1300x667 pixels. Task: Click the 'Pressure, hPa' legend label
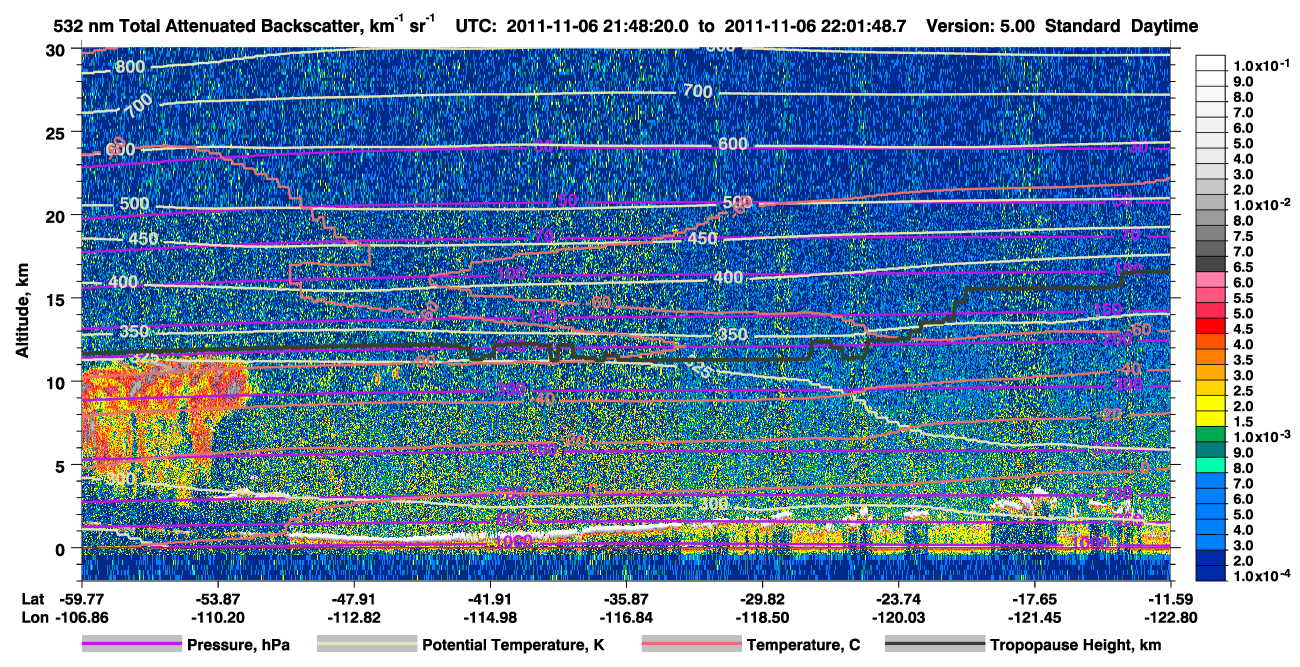239,645
